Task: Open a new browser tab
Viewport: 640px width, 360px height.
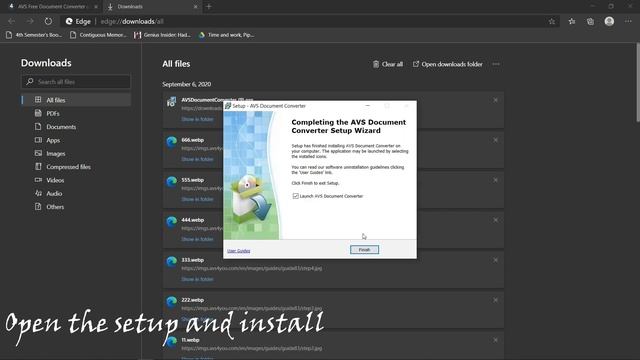Action: 209,7
